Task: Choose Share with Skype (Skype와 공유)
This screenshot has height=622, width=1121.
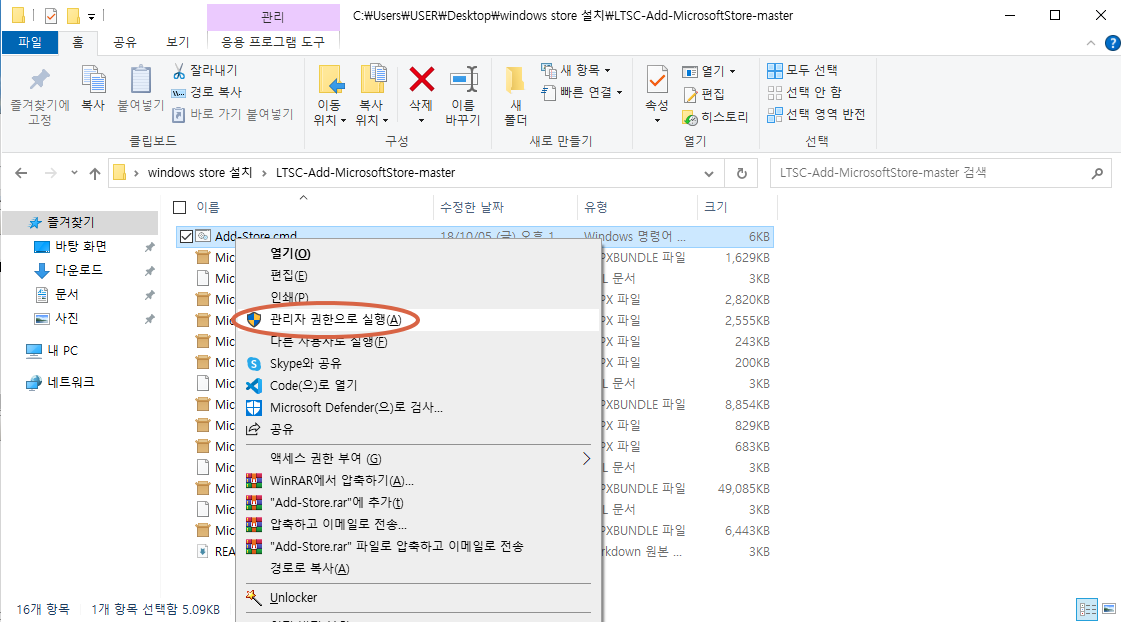Action: coord(418,363)
